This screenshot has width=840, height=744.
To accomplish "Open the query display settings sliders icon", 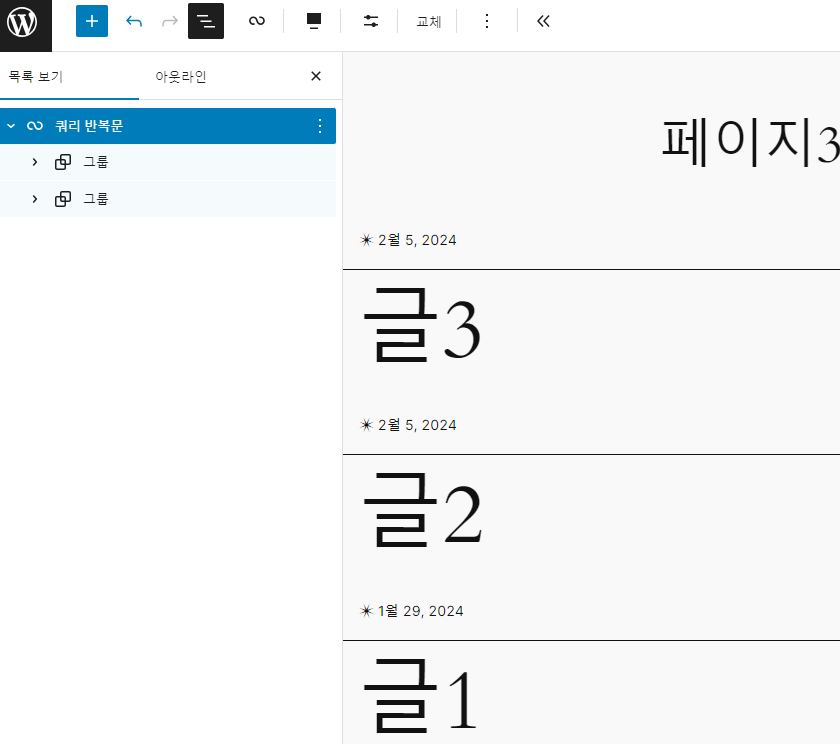I will click(x=371, y=21).
